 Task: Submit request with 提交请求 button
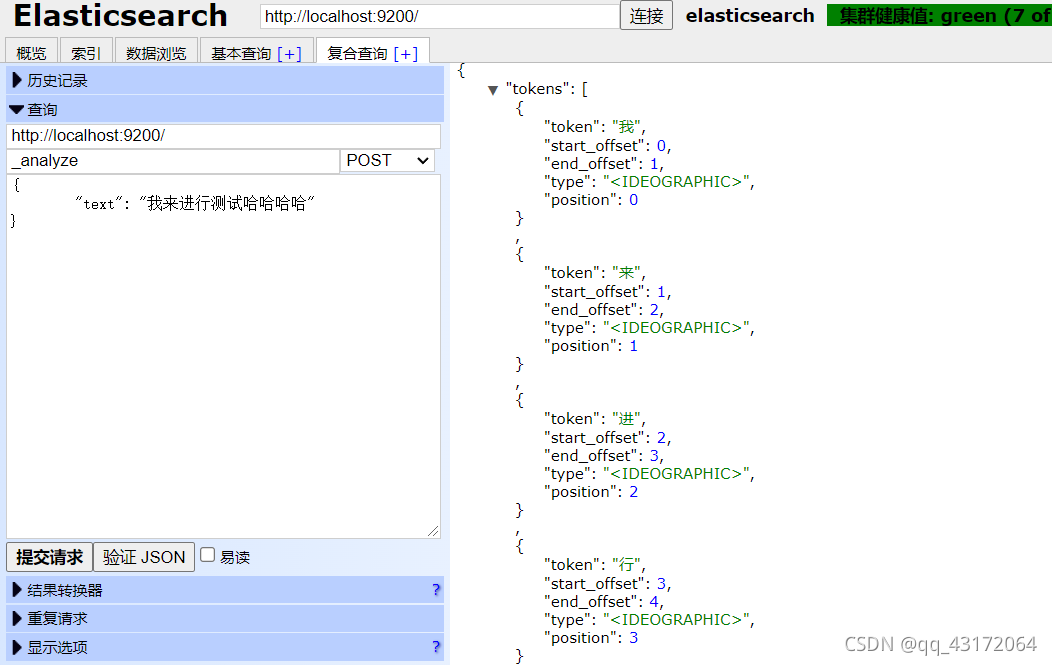pyautogui.click(x=50, y=557)
